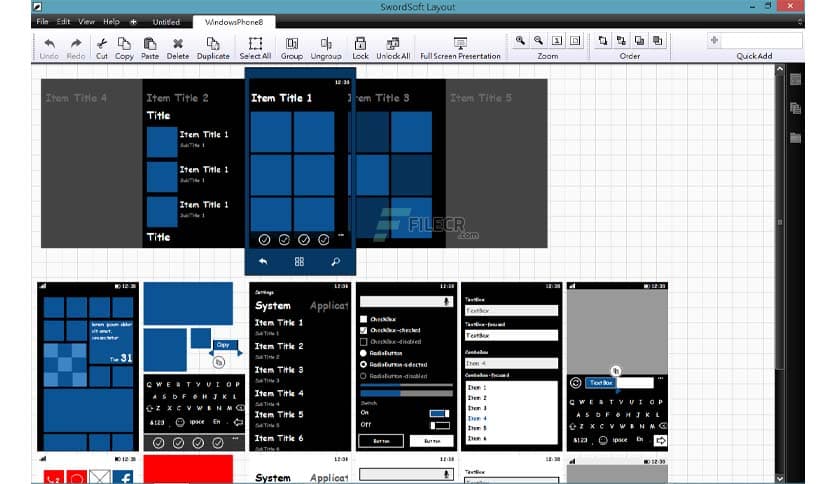The width and height of the screenshot is (836, 484).
Task: Toggle the On switch in the mockup
Action: (x=439, y=414)
